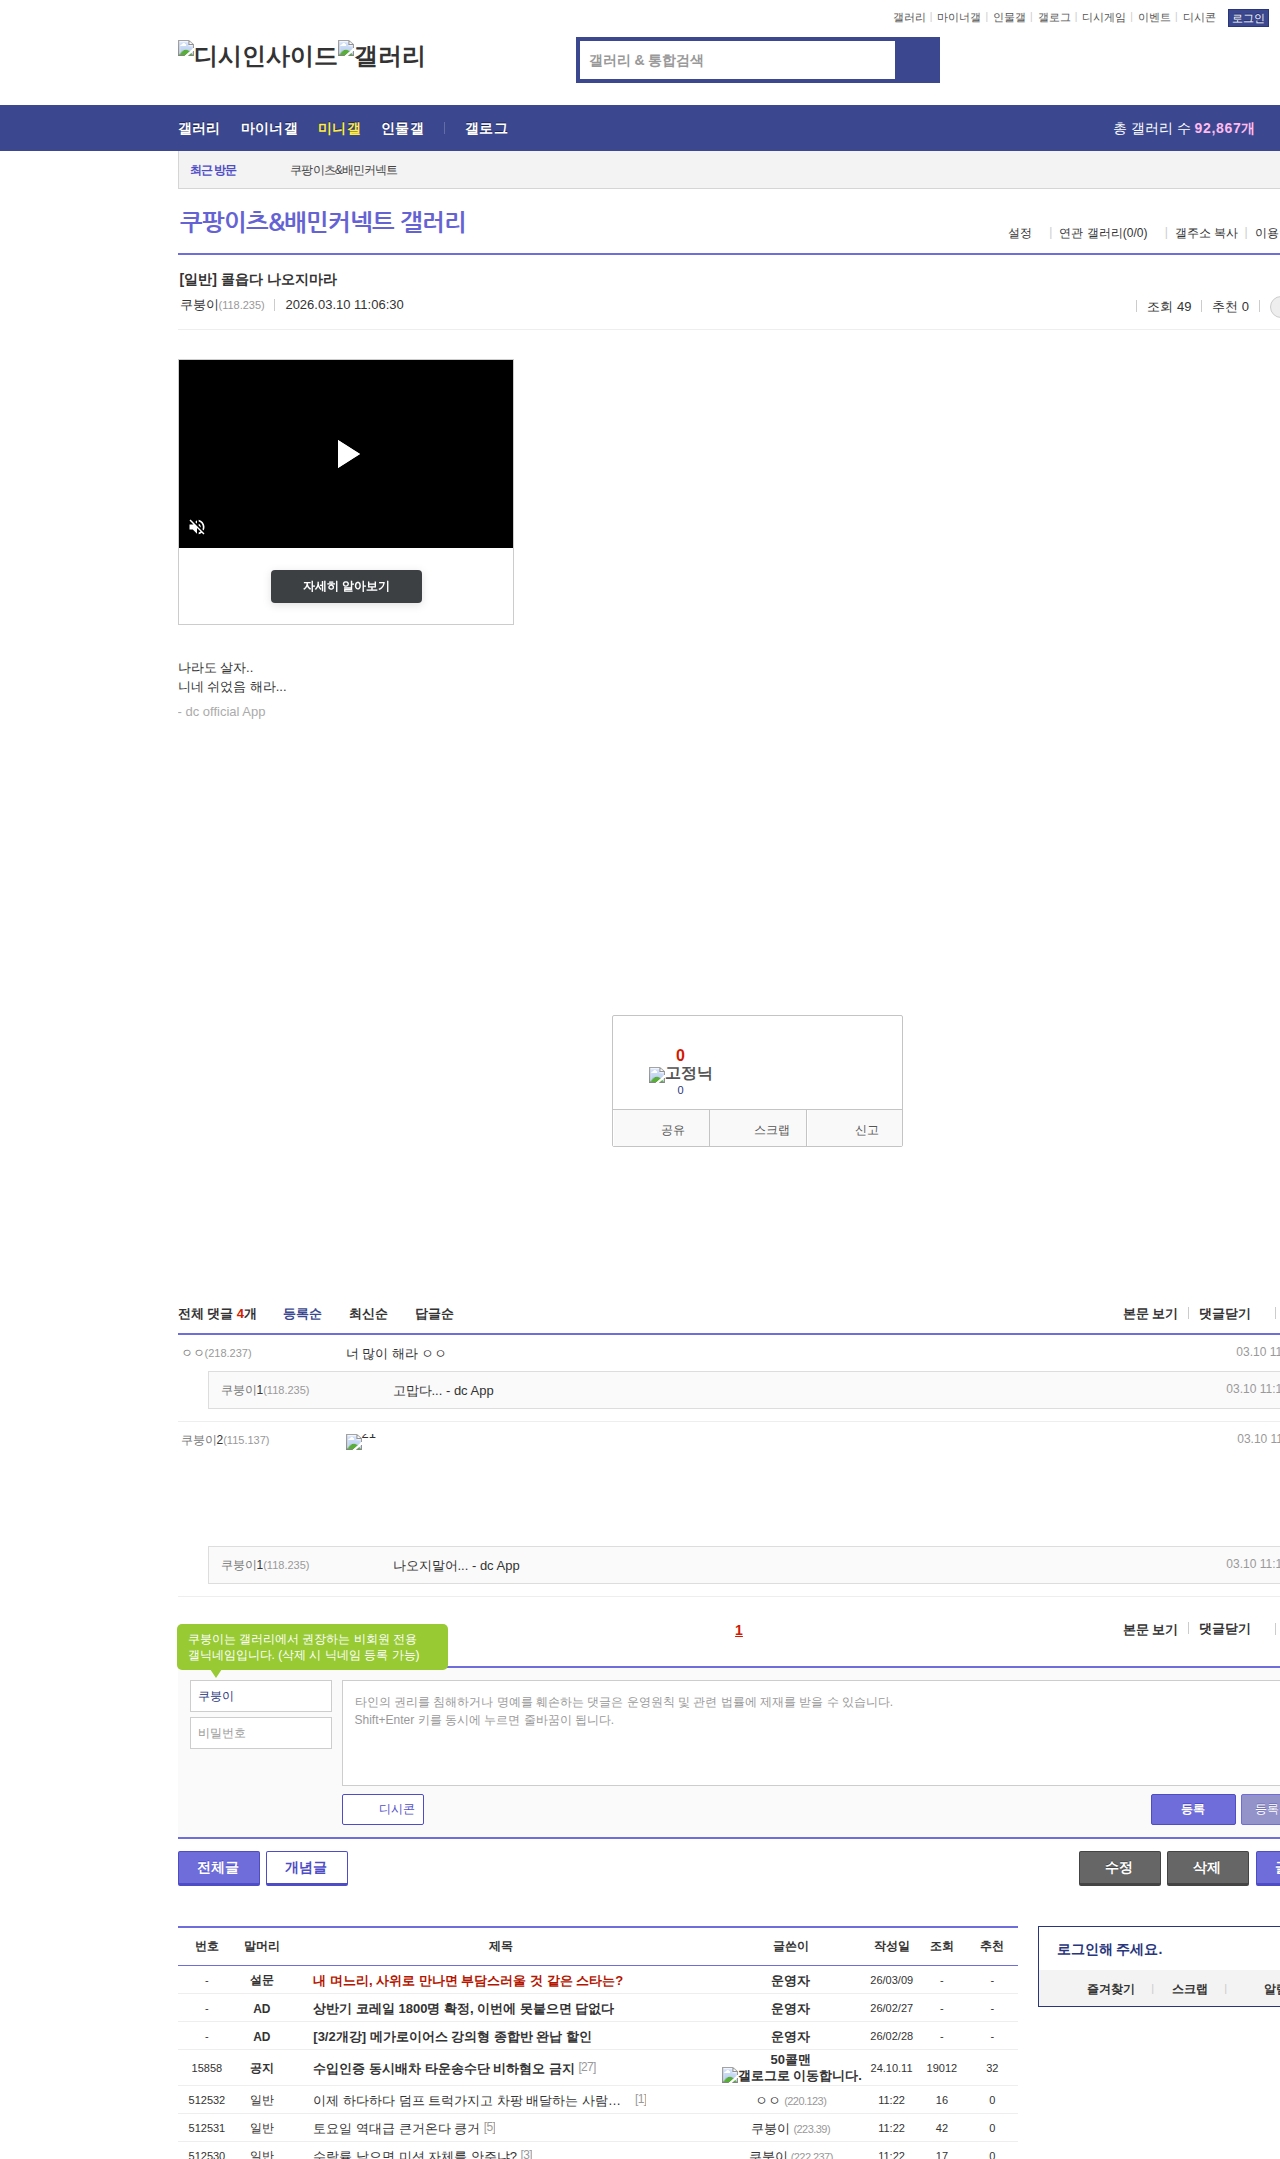This screenshot has width=1280, height=2159.
Task: Play the embedded ad video
Action: pos(347,454)
